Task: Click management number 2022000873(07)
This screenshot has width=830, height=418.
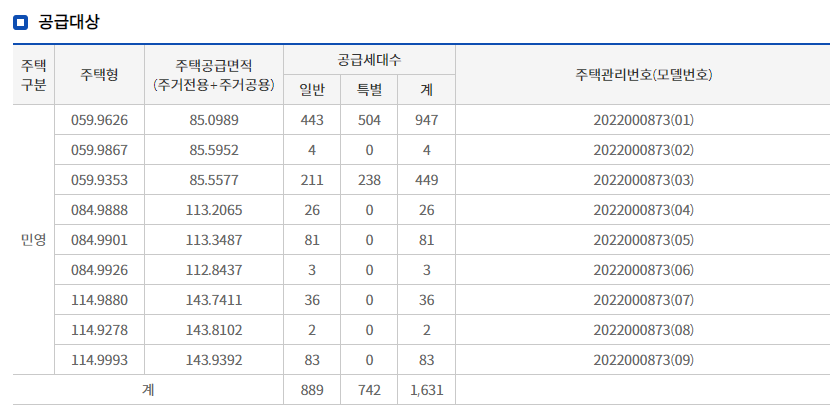Action: pos(644,300)
